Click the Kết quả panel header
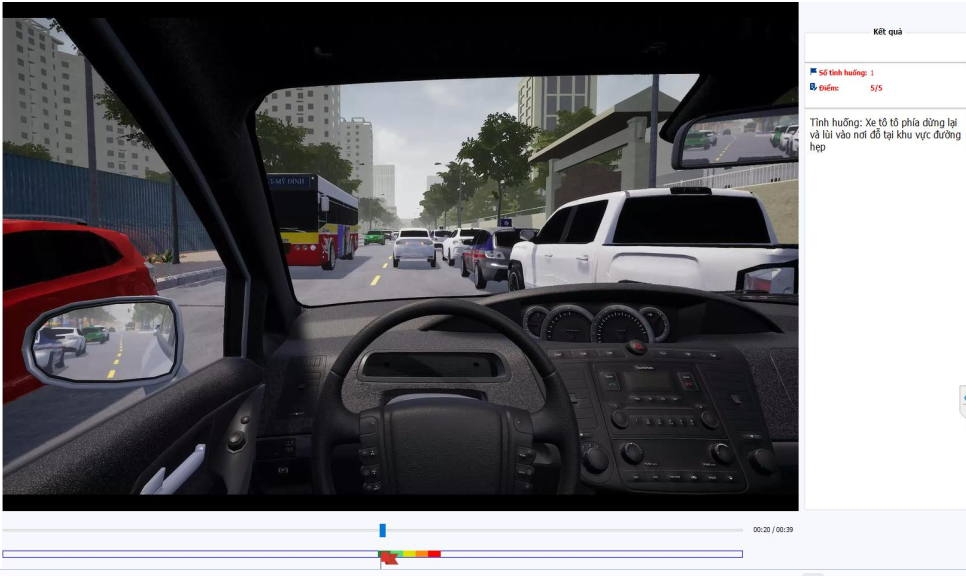Screen dimensions: 966x576 (886, 32)
